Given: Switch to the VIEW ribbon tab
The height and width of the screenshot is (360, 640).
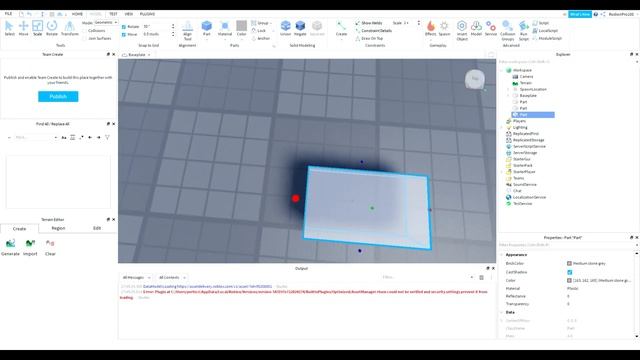Looking at the screenshot, I should pyautogui.click(x=129, y=14).
